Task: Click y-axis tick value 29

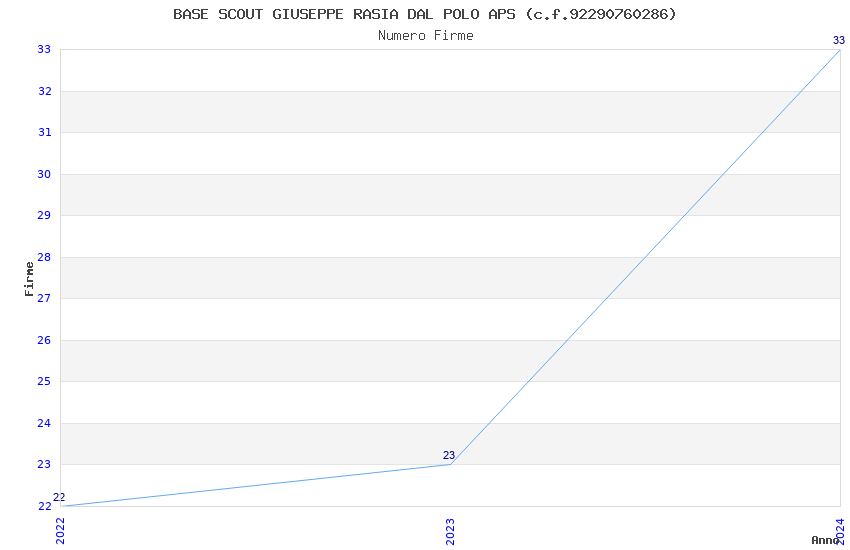Action: click(44, 215)
